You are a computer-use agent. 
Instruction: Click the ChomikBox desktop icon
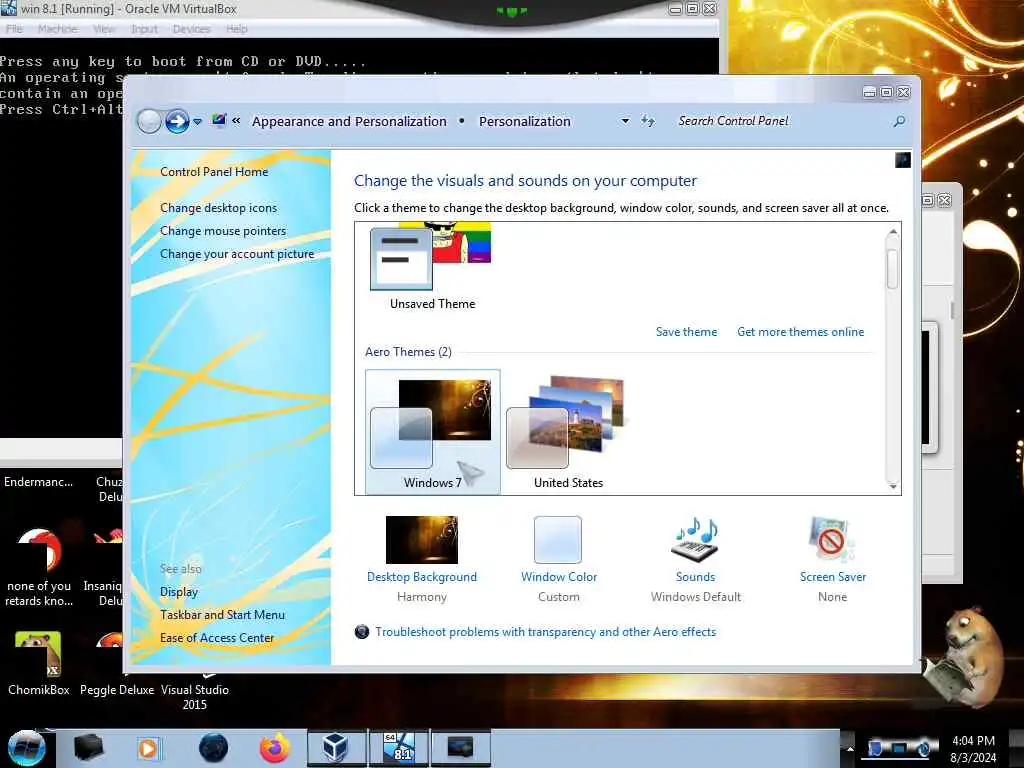[39, 654]
